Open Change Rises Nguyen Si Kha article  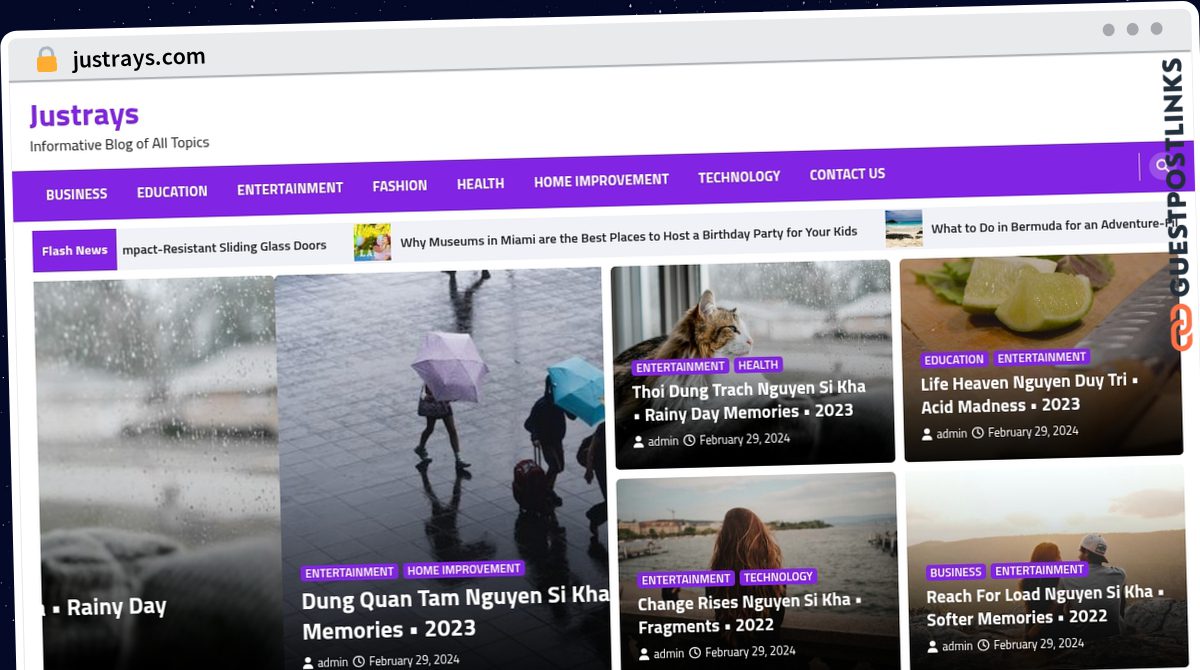pyautogui.click(x=750, y=613)
